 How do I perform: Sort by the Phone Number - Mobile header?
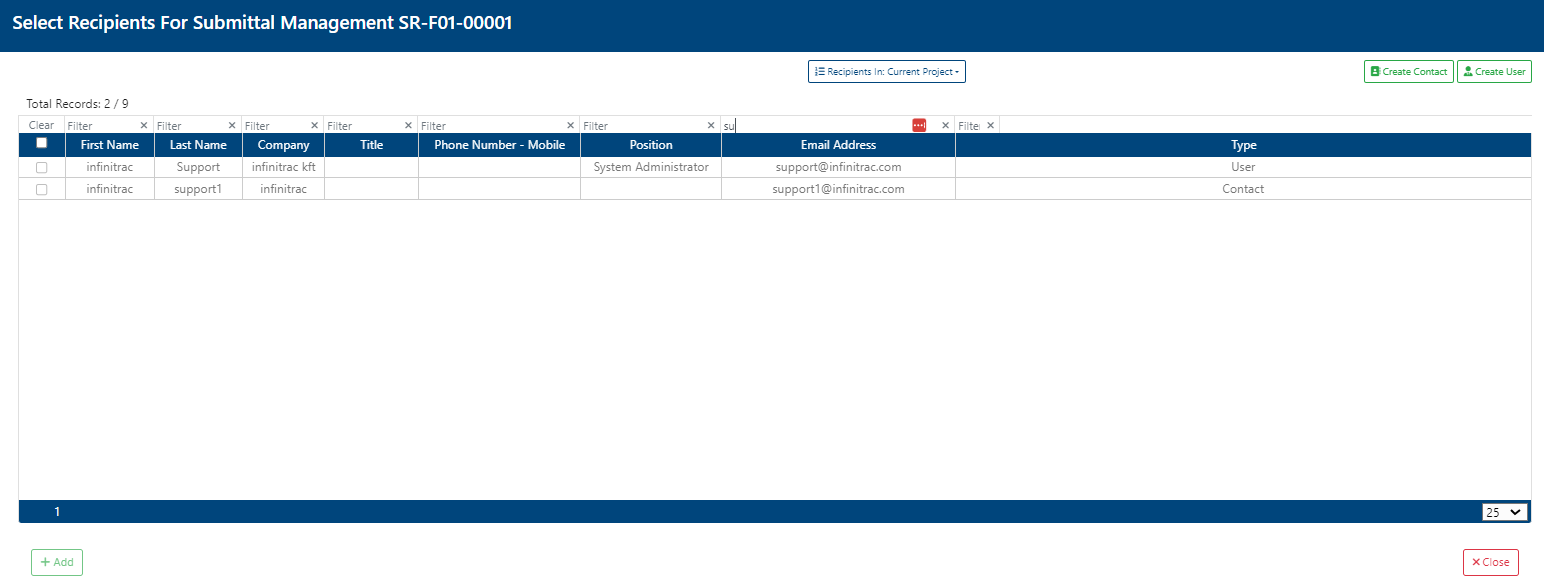[500, 145]
